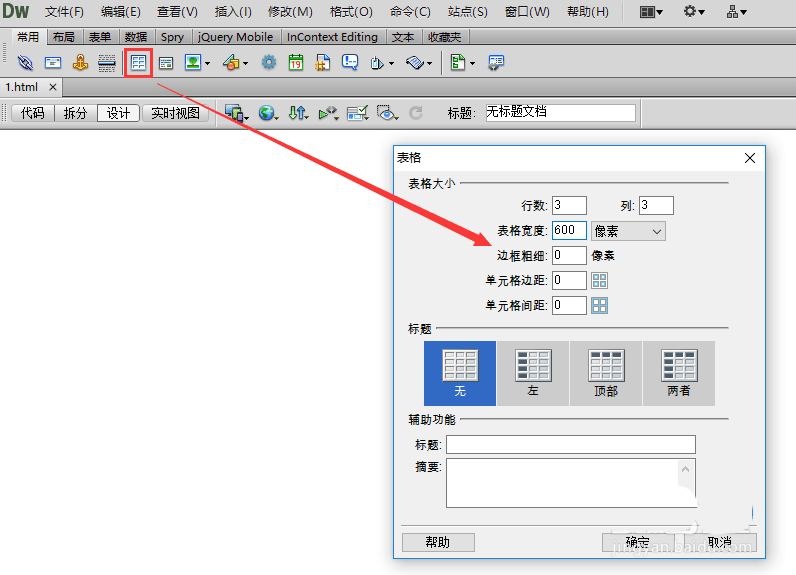Click the 确定 button in table dialog
The width and height of the screenshot is (796, 575).
638,543
